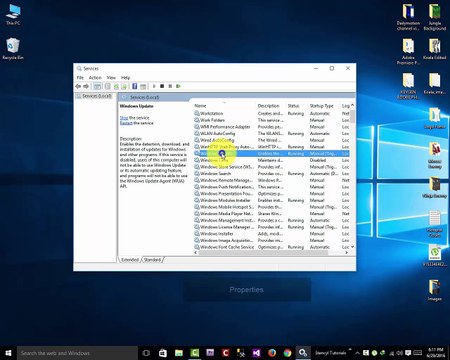Refresh the services list via toolbar
The width and height of the screenshot is (450, 360).
116,86
